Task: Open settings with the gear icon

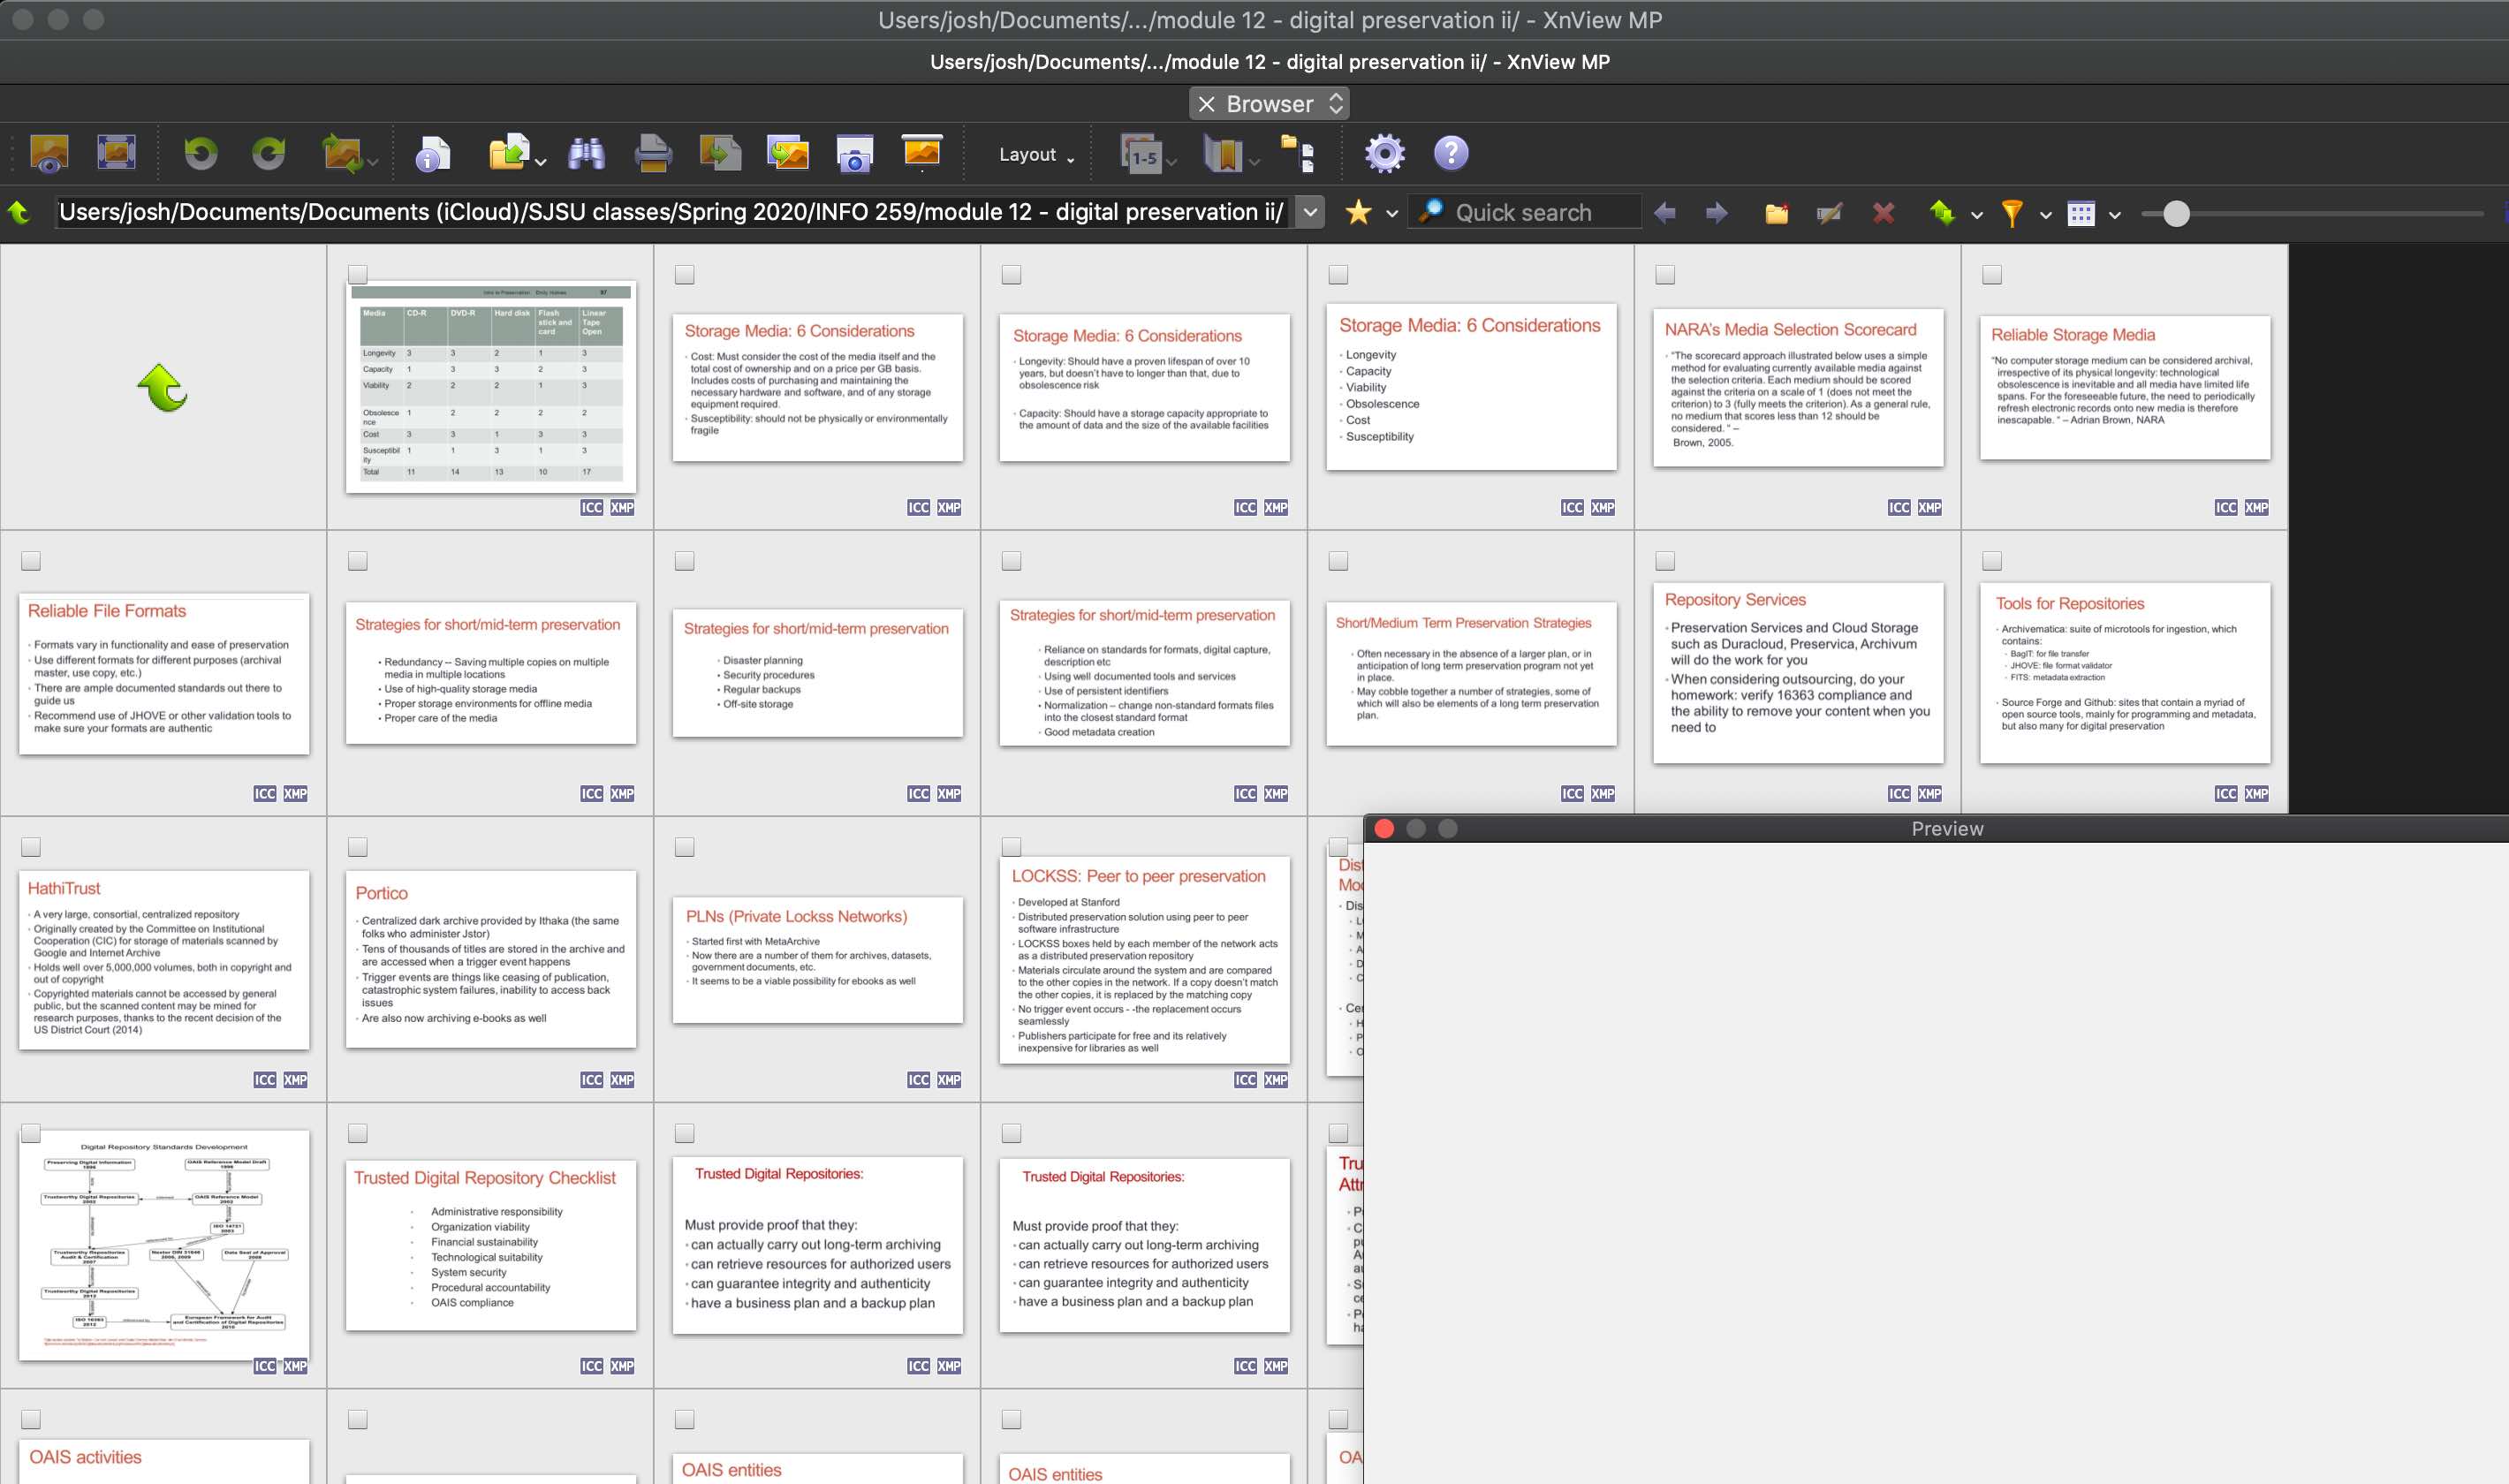Action: [1384, 153]
